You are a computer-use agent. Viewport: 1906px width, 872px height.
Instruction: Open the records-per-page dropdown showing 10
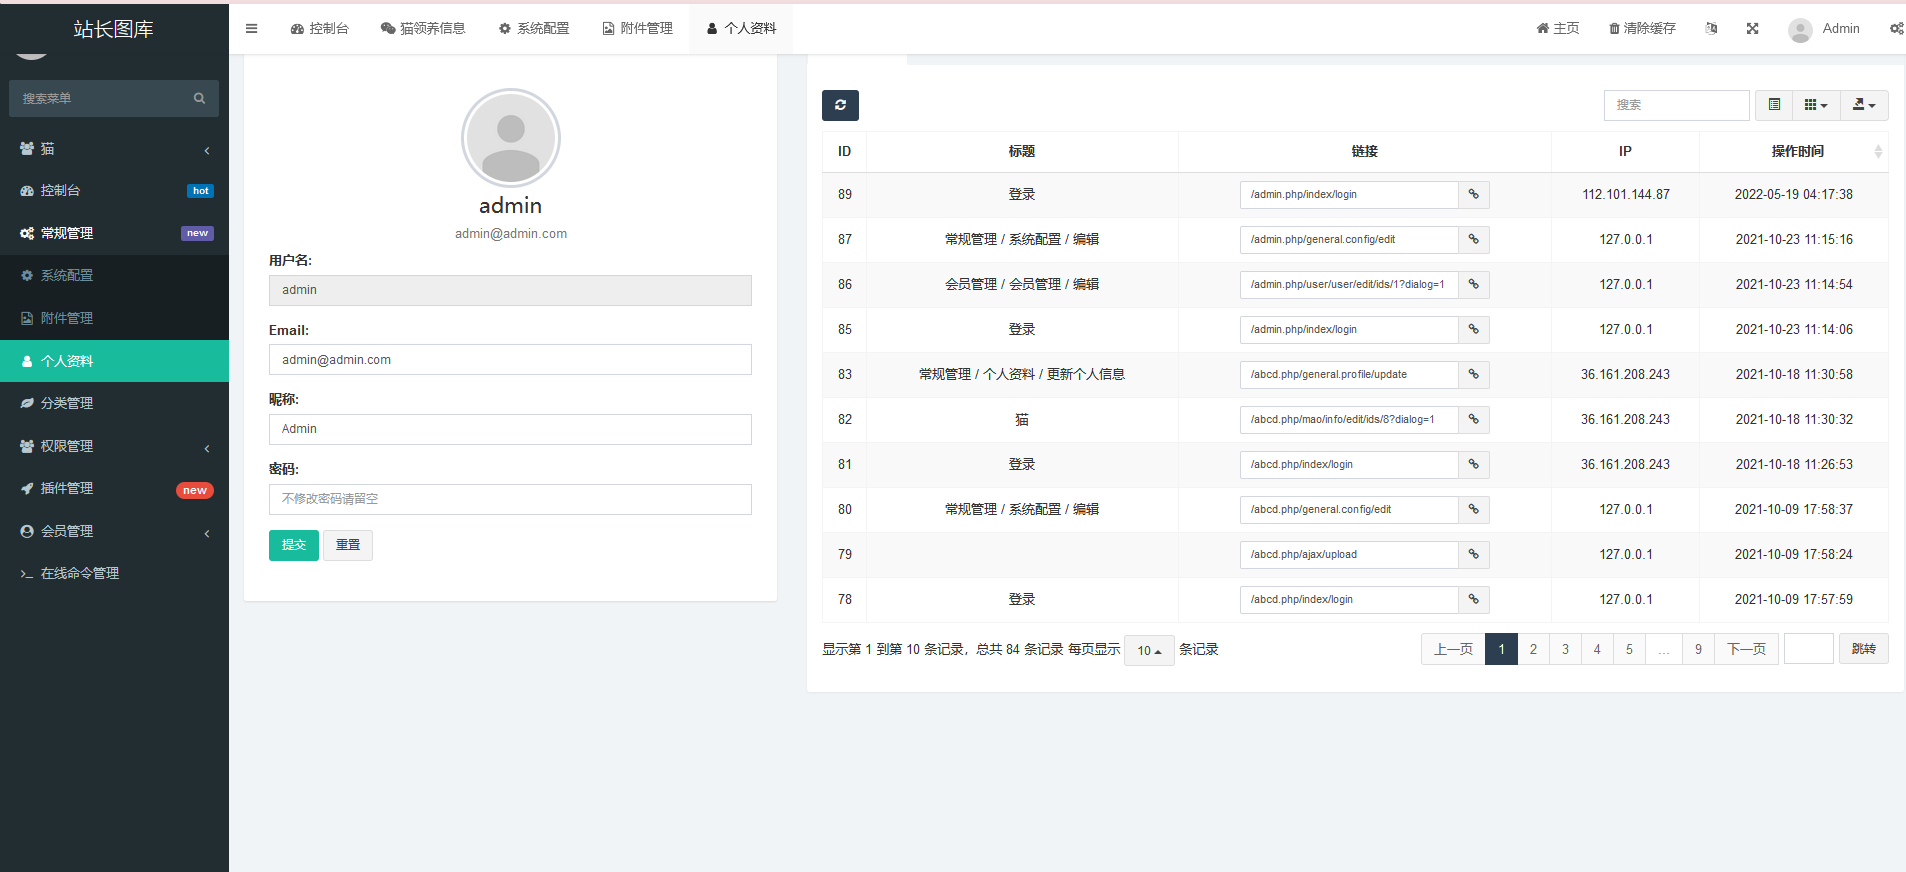click(x=1149, y=651)
